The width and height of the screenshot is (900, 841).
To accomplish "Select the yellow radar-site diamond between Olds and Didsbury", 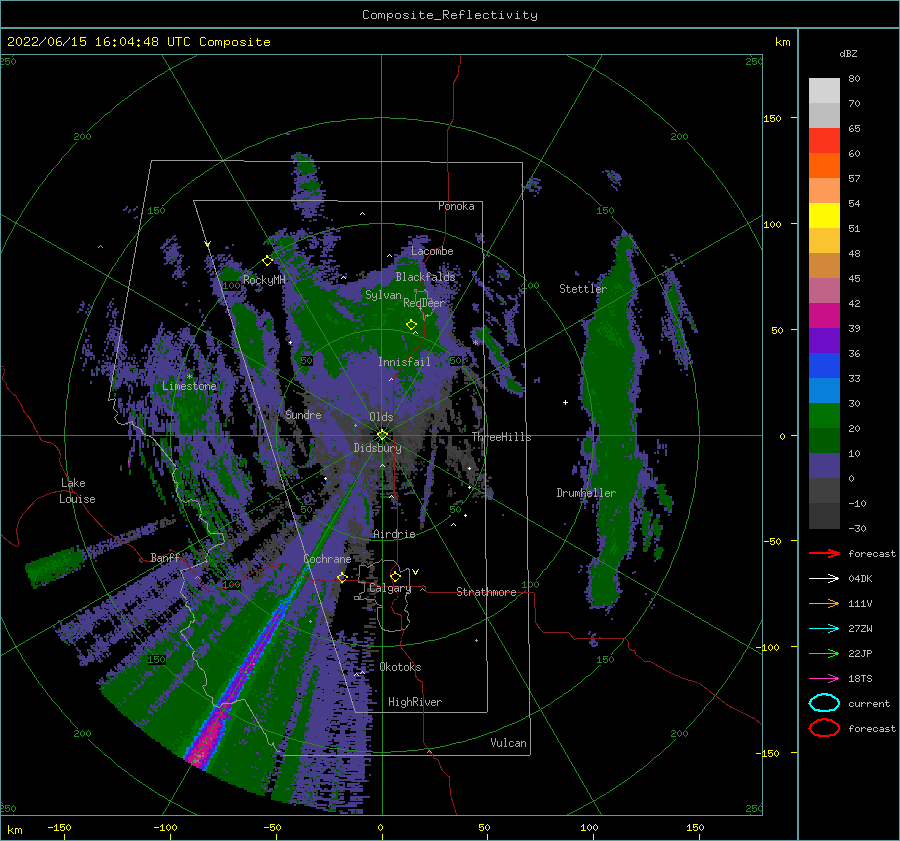I will point(382,435).
